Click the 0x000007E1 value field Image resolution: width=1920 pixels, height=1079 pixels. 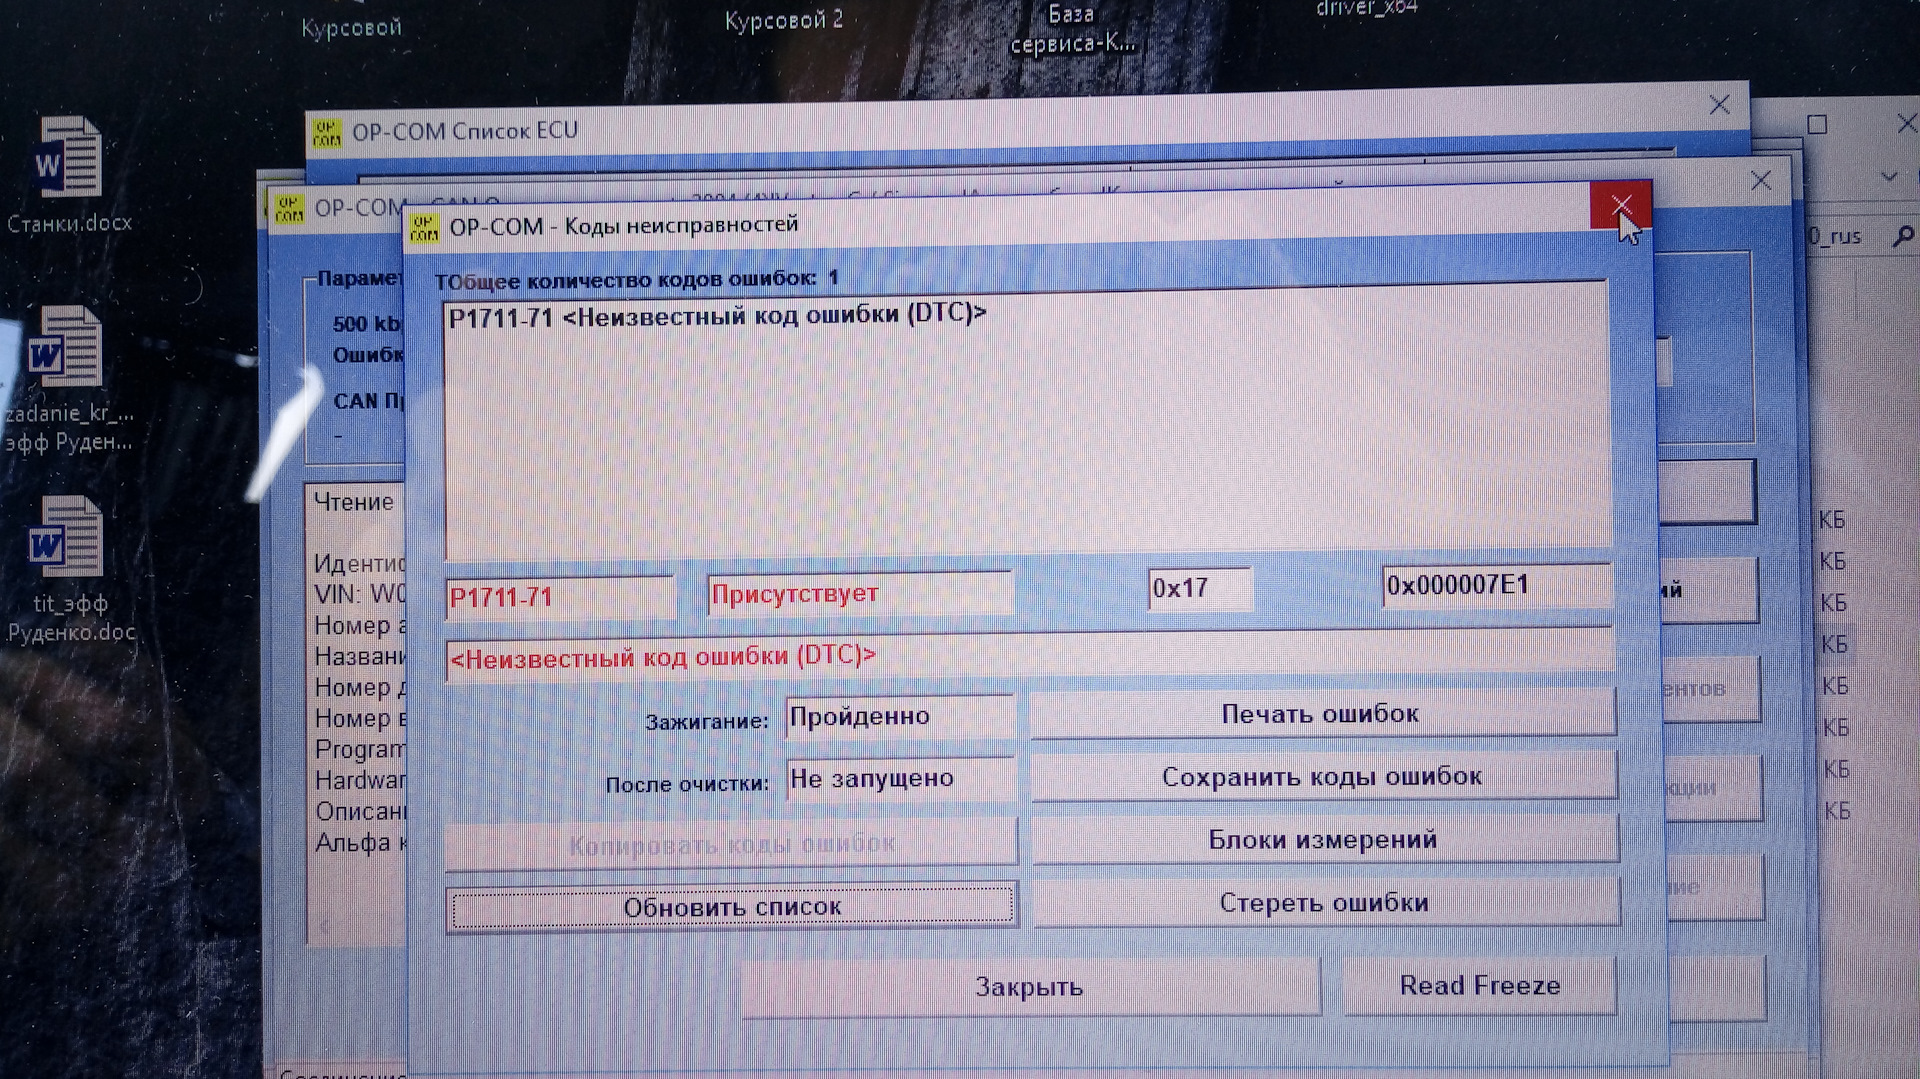[x=1497, y=585]
